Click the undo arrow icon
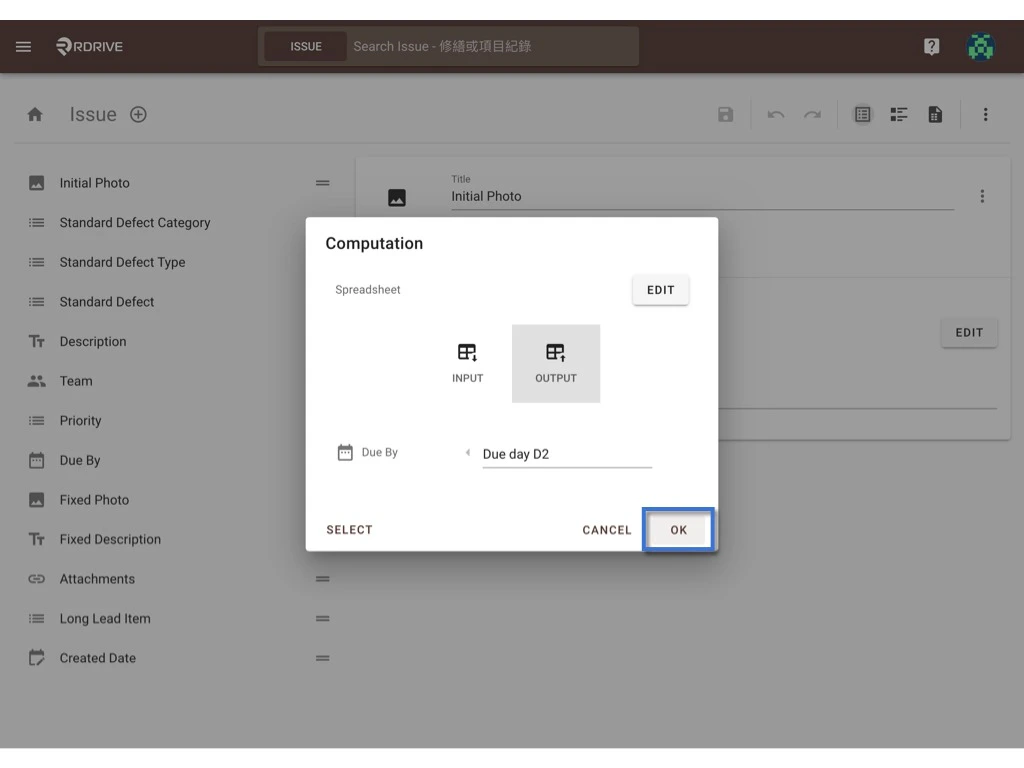The height and width of the screenshot is (768, 1024). click(x=776, y=115)
